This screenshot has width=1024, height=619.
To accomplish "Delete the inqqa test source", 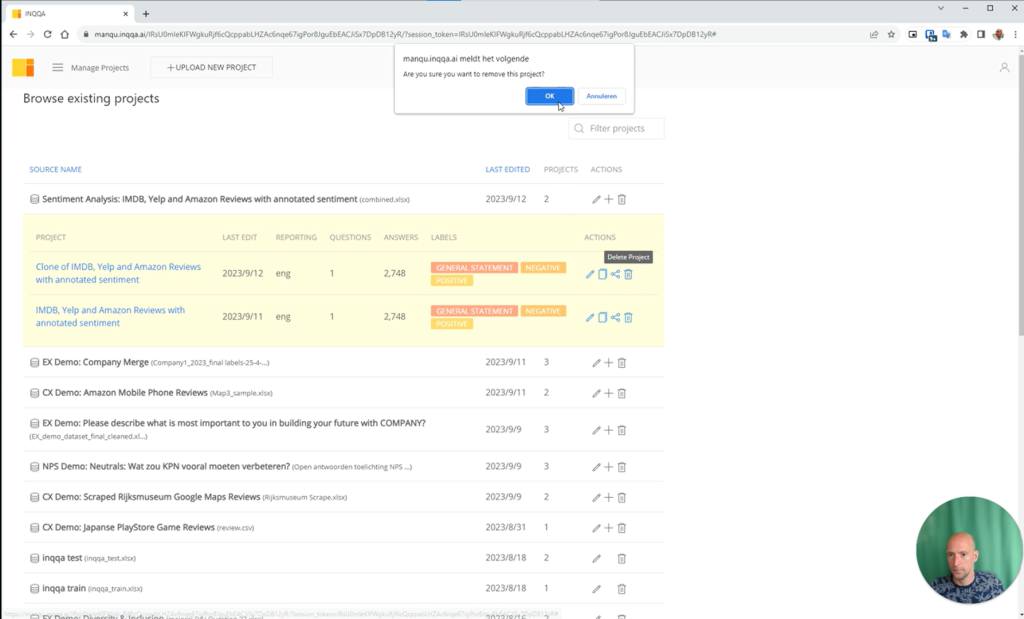I will pyautogui.click(x=622, y=558).
